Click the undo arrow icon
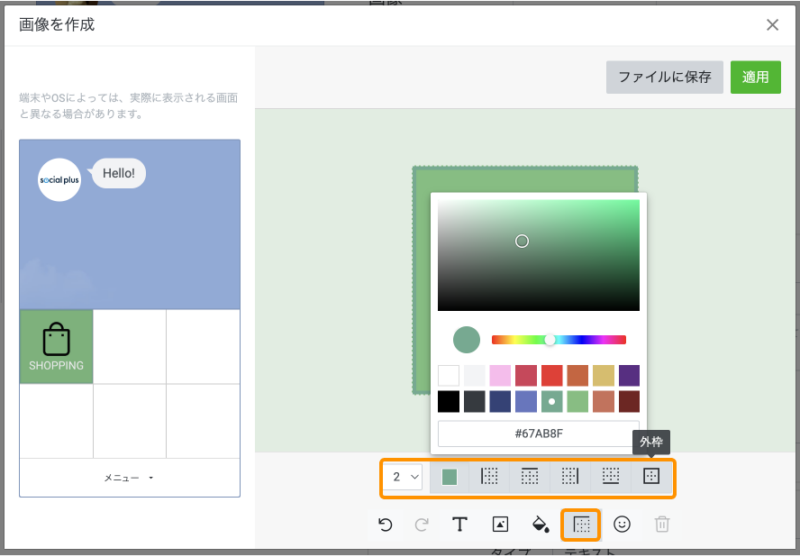This screenshot has height=557, width=800. point(385,524)
